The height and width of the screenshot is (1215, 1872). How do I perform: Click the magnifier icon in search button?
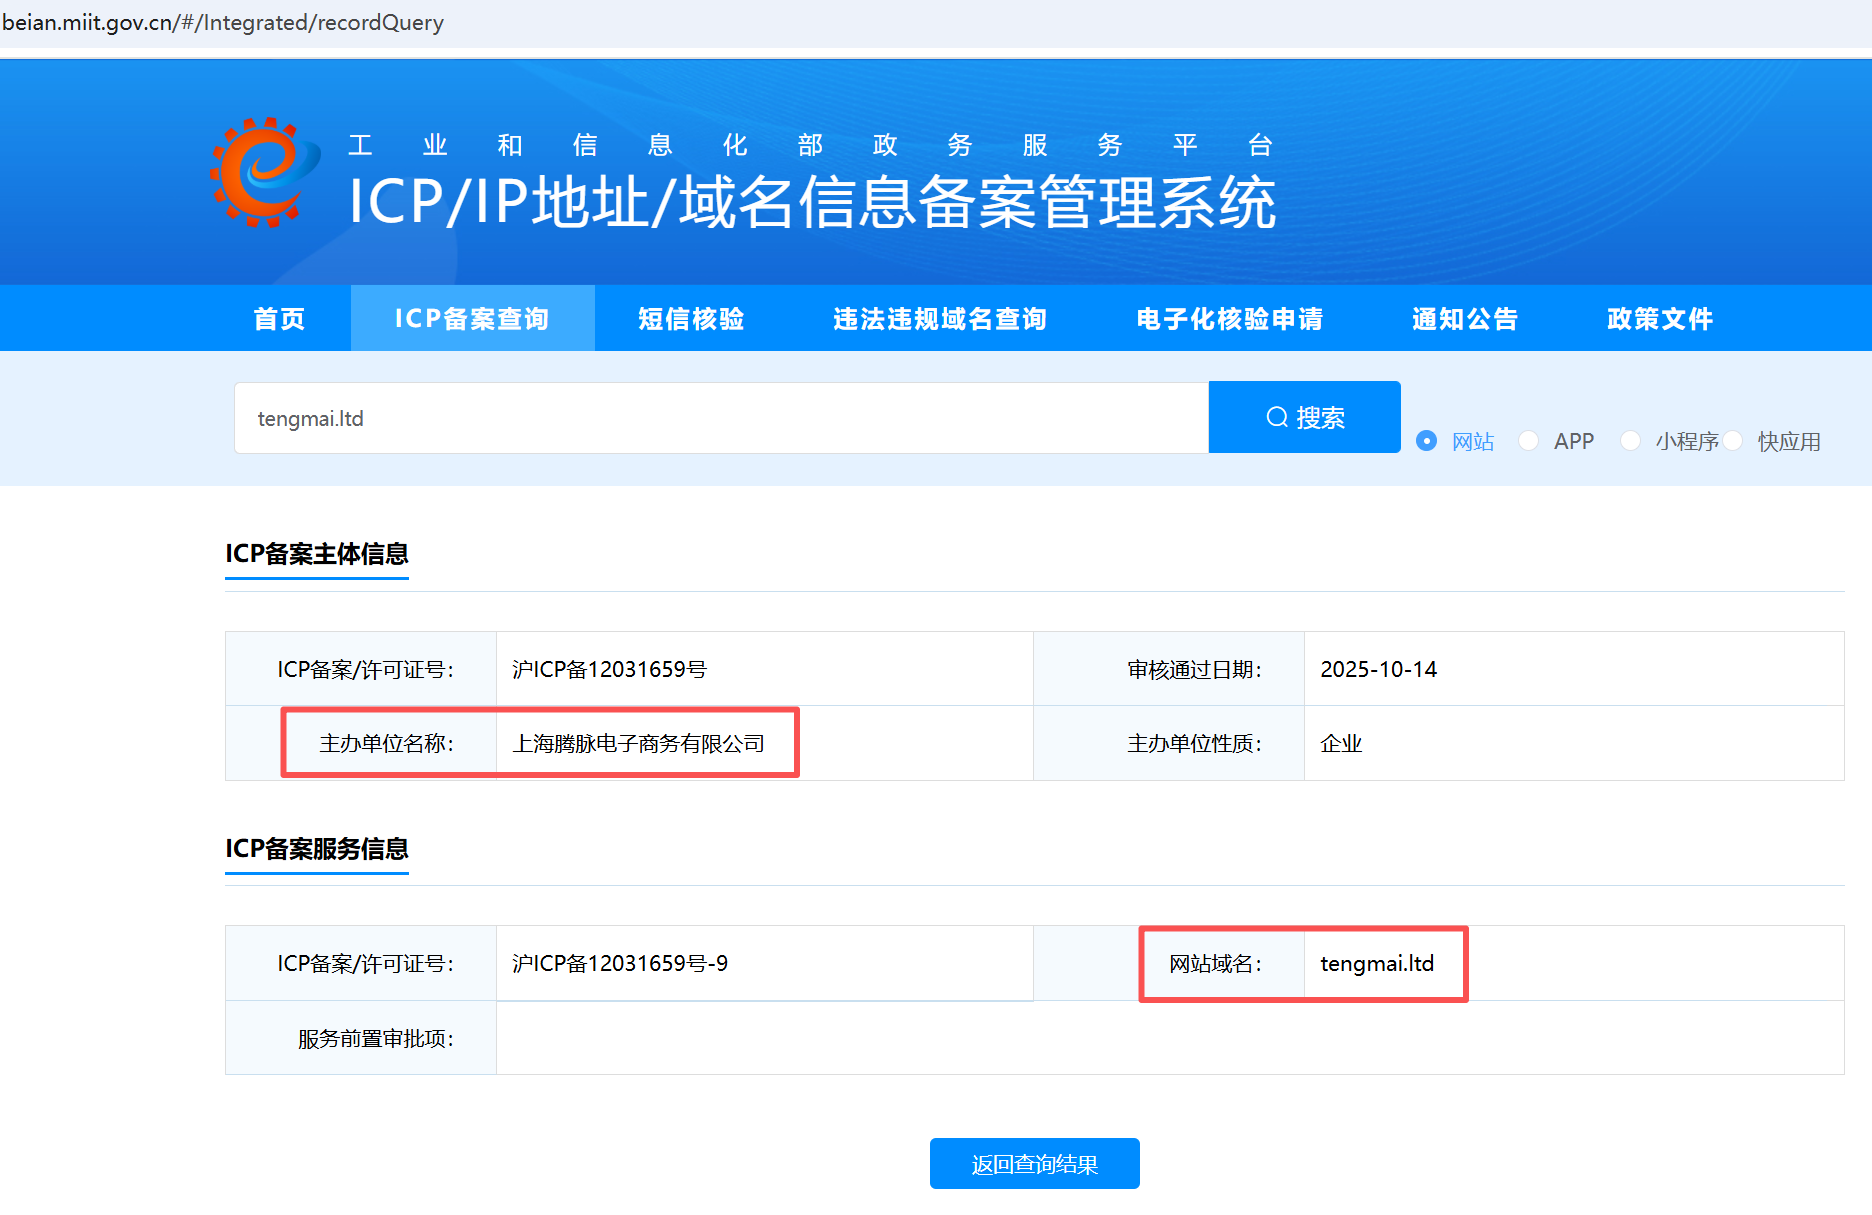click(1277, 417)
